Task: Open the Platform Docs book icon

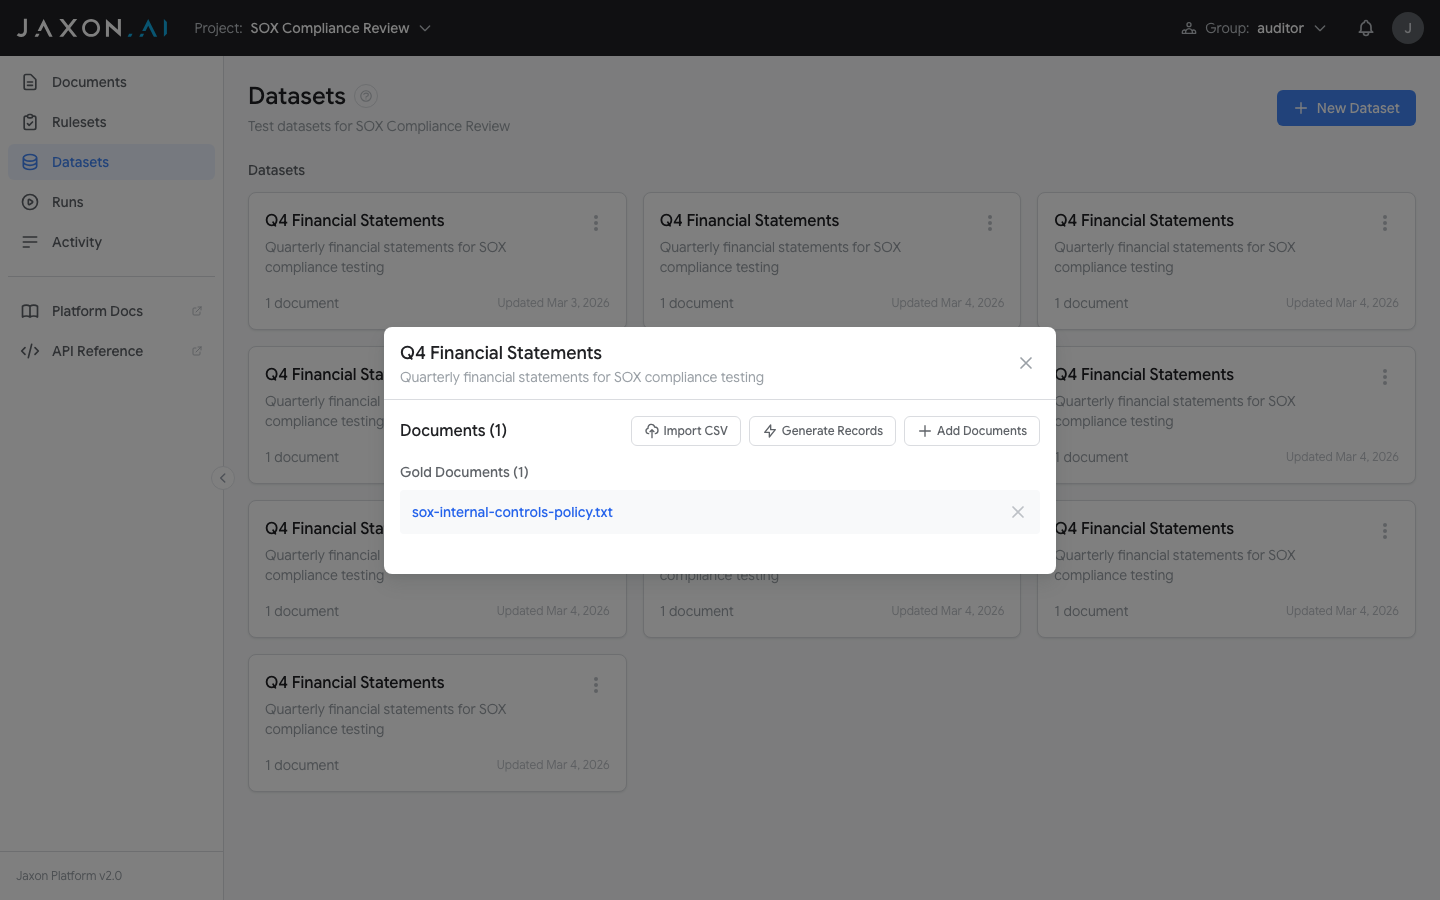Action: click(31, 310)
